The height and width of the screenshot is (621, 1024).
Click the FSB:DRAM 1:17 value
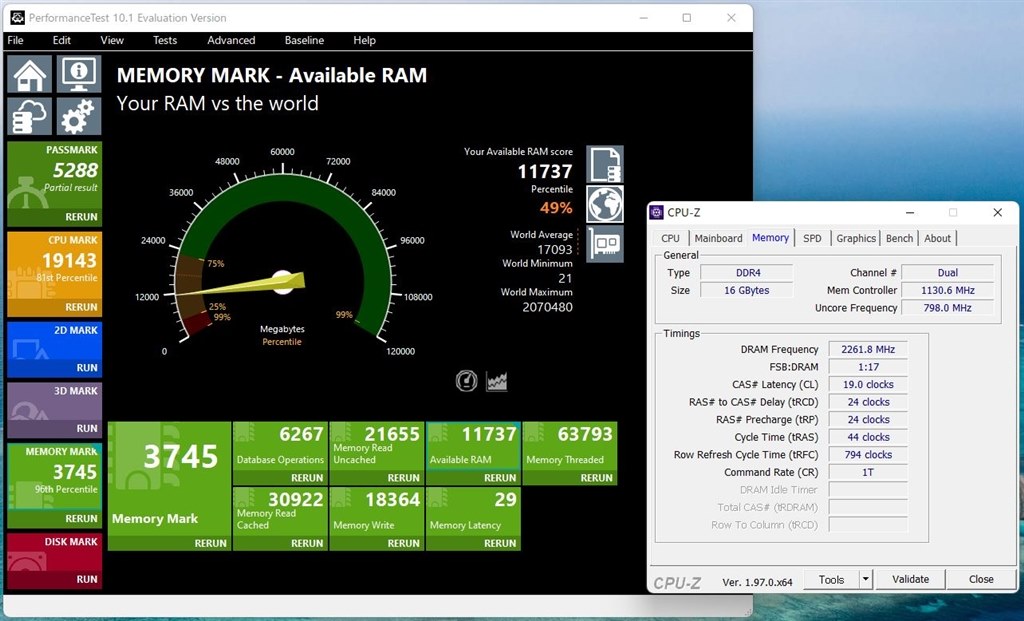click(868, 367)
